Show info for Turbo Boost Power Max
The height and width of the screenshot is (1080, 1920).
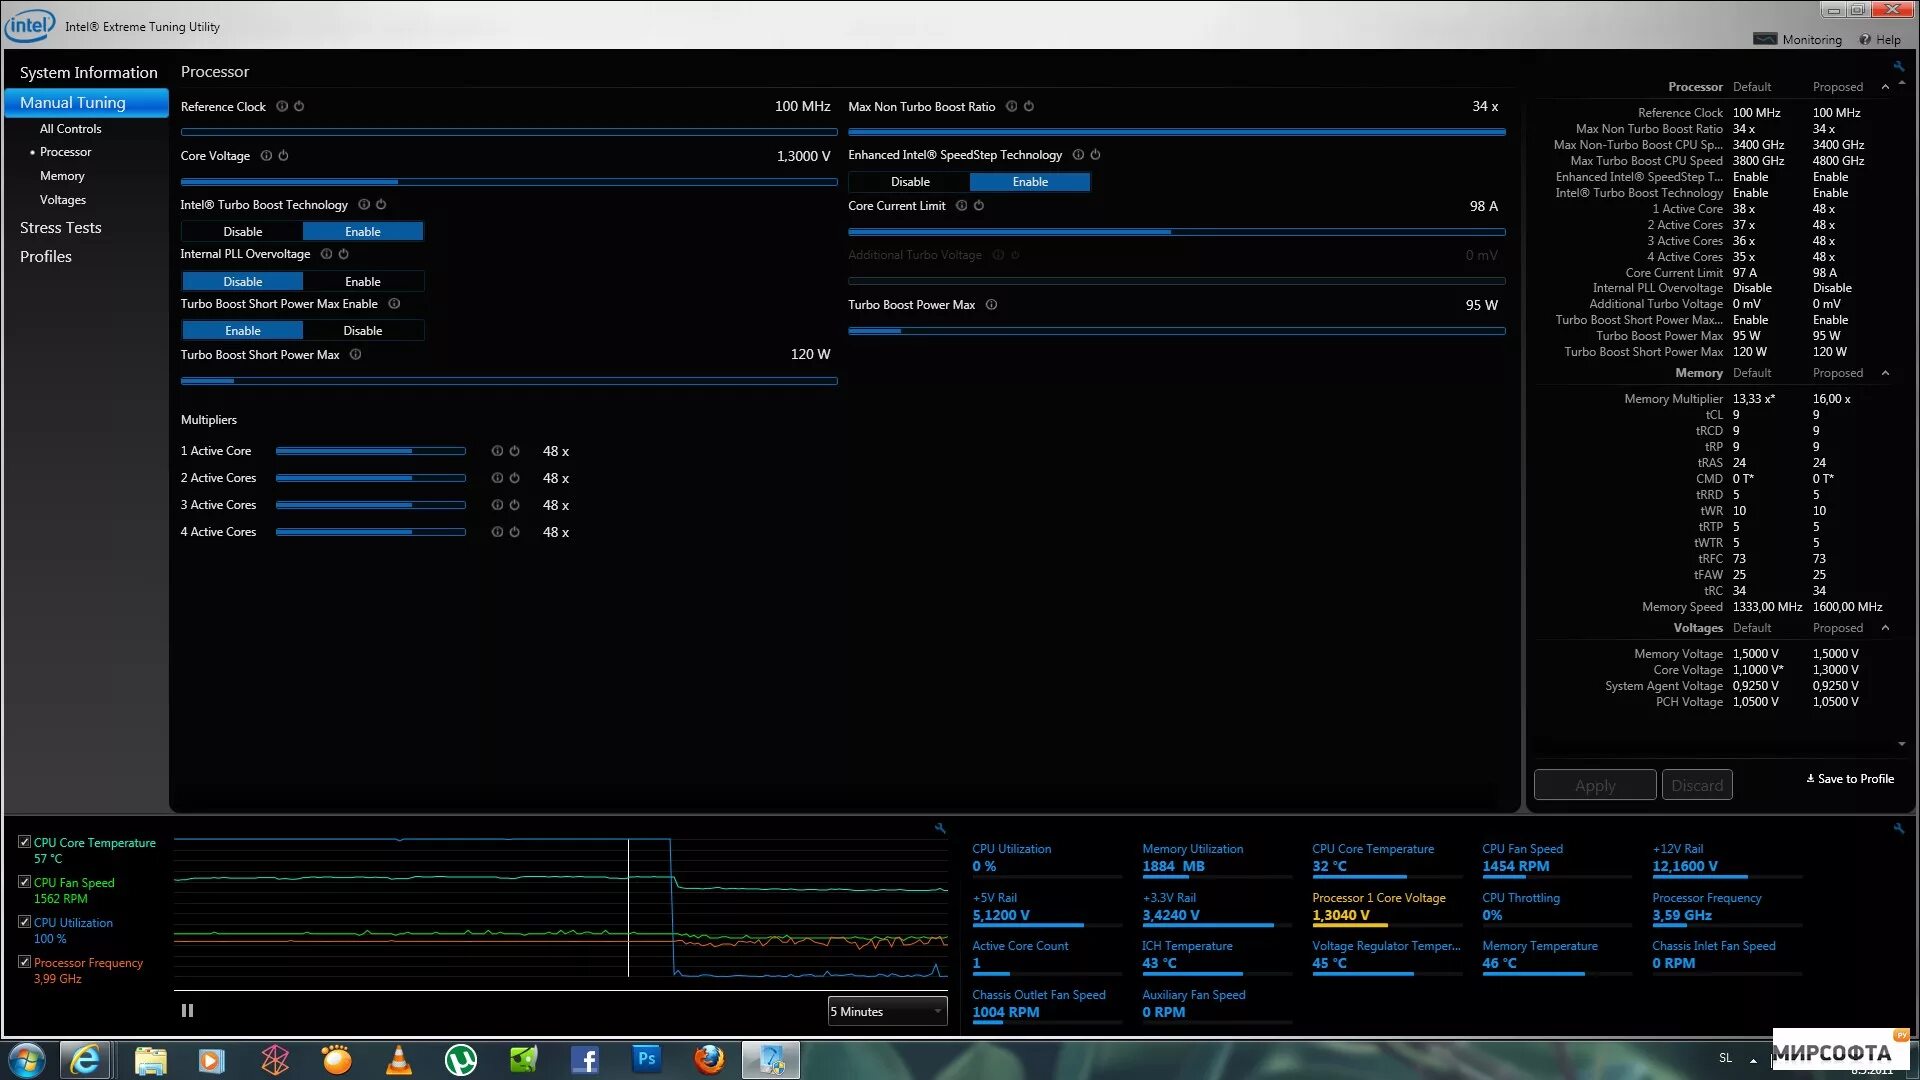(x=991, y=305)
